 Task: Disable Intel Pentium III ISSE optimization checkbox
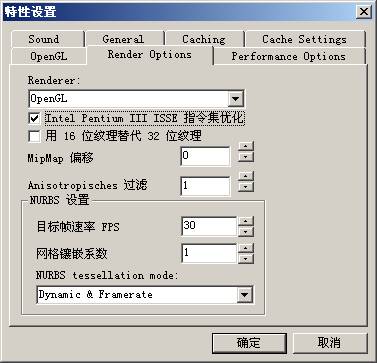(x=34, y=118)
